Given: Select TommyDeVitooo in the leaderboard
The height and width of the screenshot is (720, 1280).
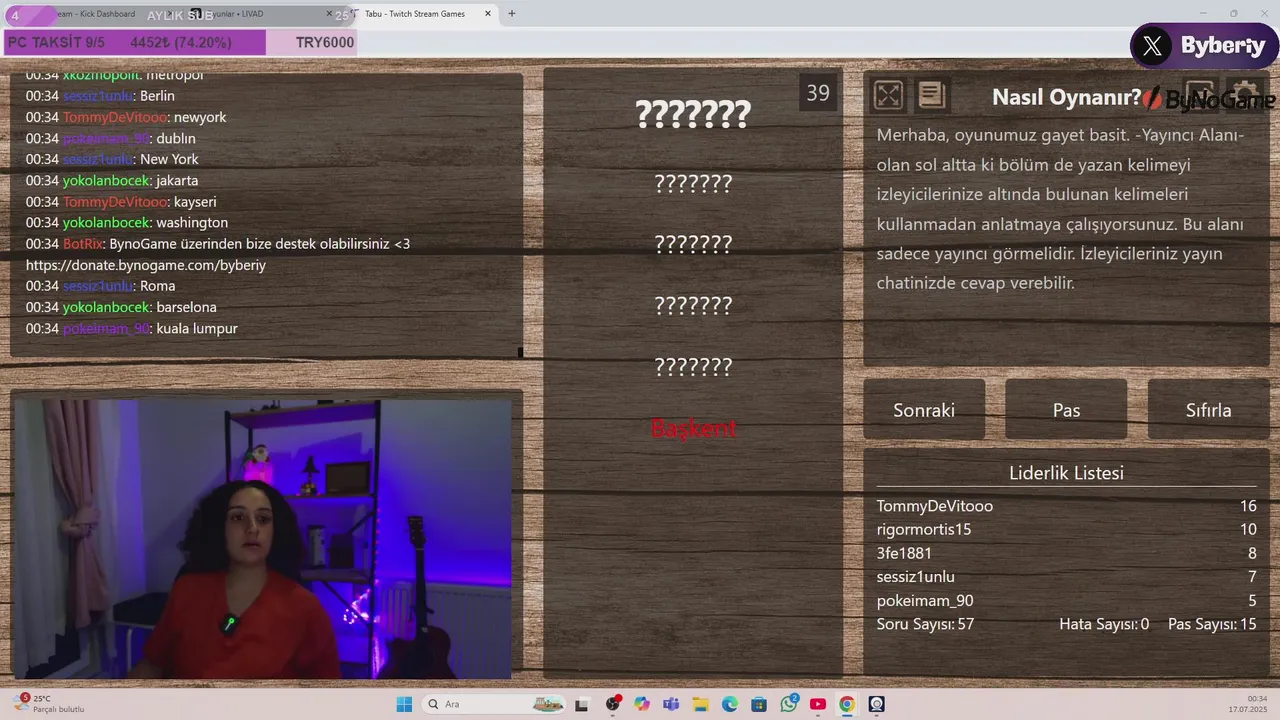Looking at the screenshot, I should tap(935, 506).
